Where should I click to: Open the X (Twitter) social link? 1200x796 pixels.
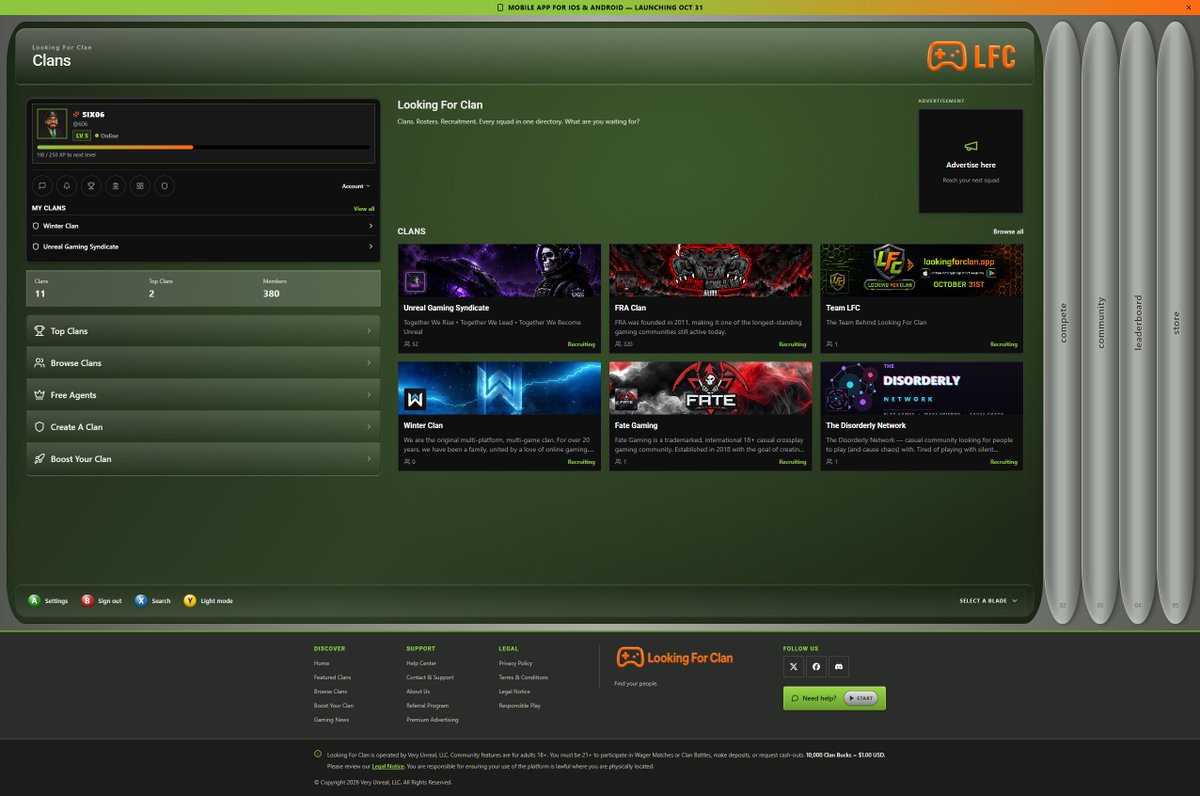coord(793,666)
